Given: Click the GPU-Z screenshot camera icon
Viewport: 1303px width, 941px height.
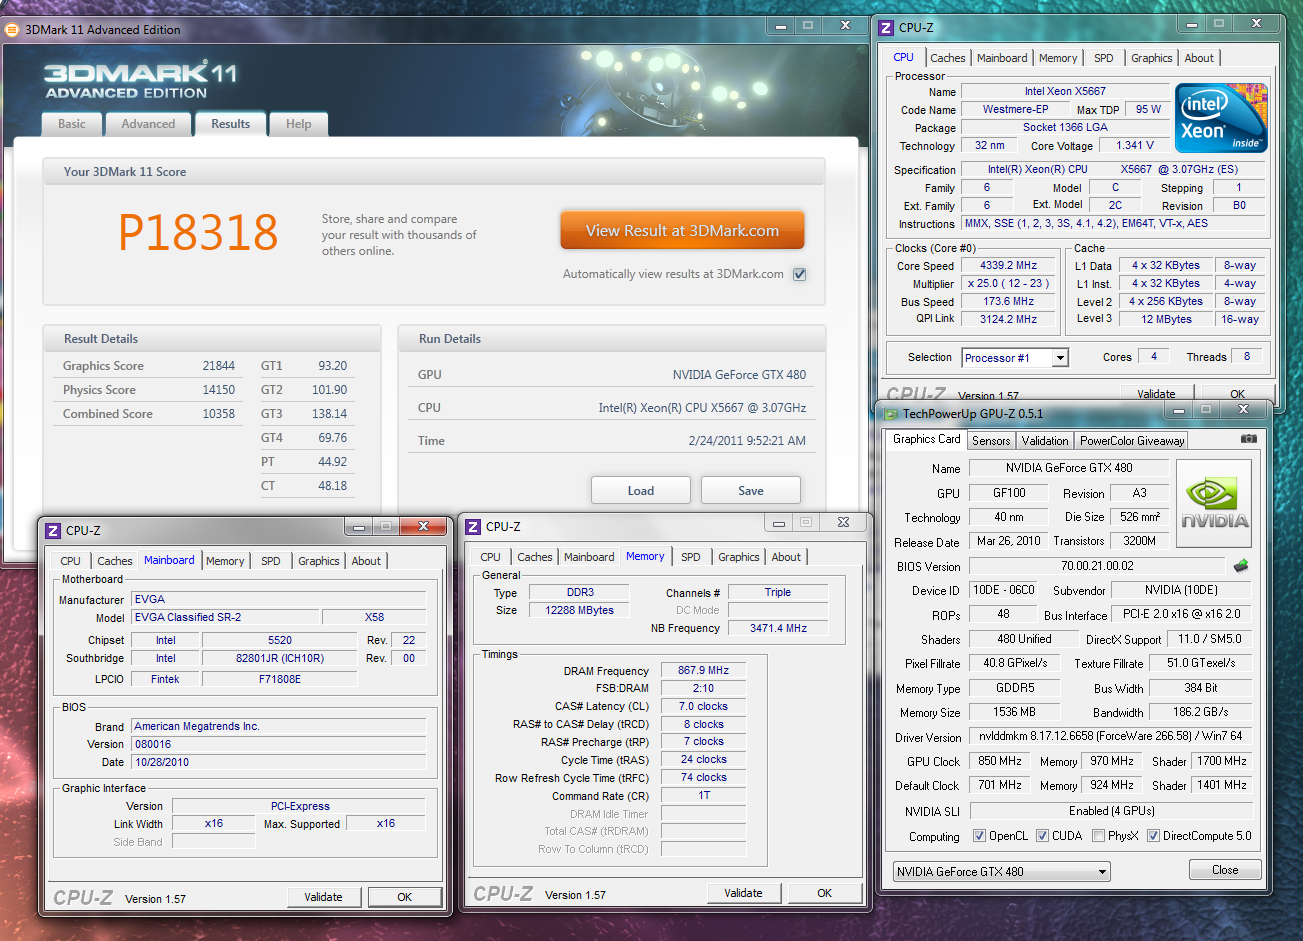Looking at the screenshot, I should click(1248, 439).
